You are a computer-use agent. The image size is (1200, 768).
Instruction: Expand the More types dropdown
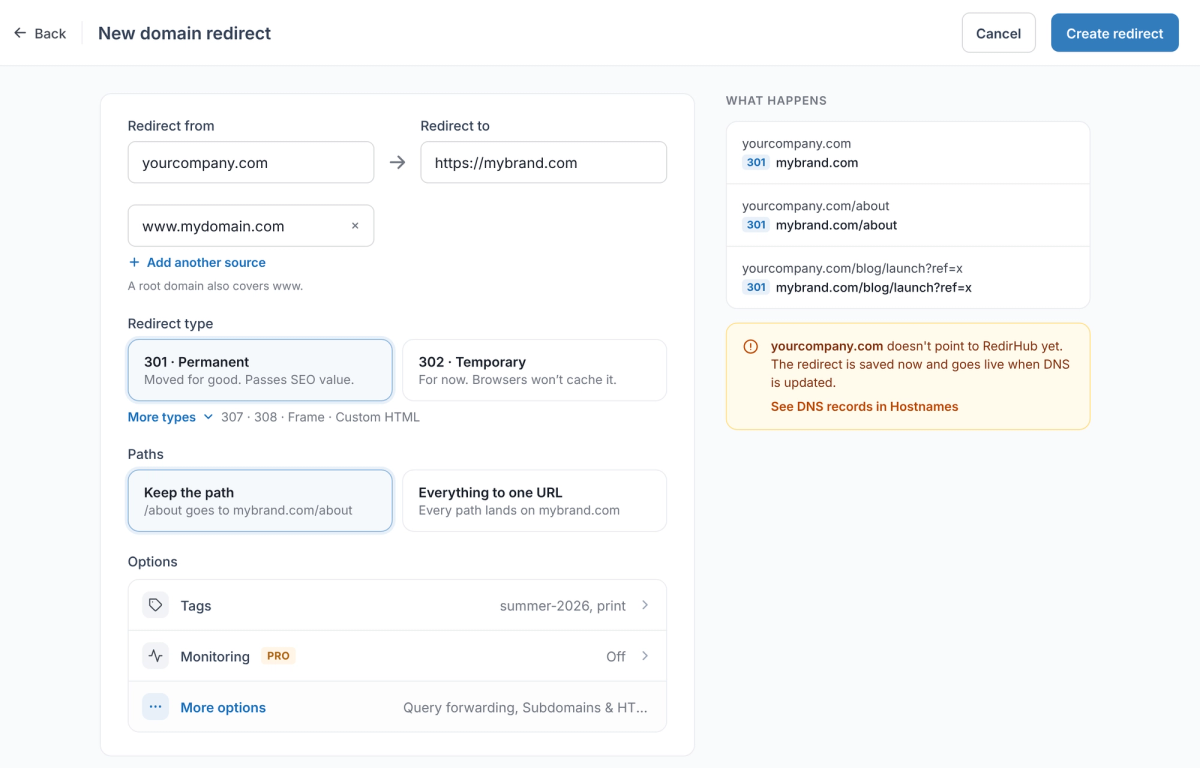pos(170,417)
